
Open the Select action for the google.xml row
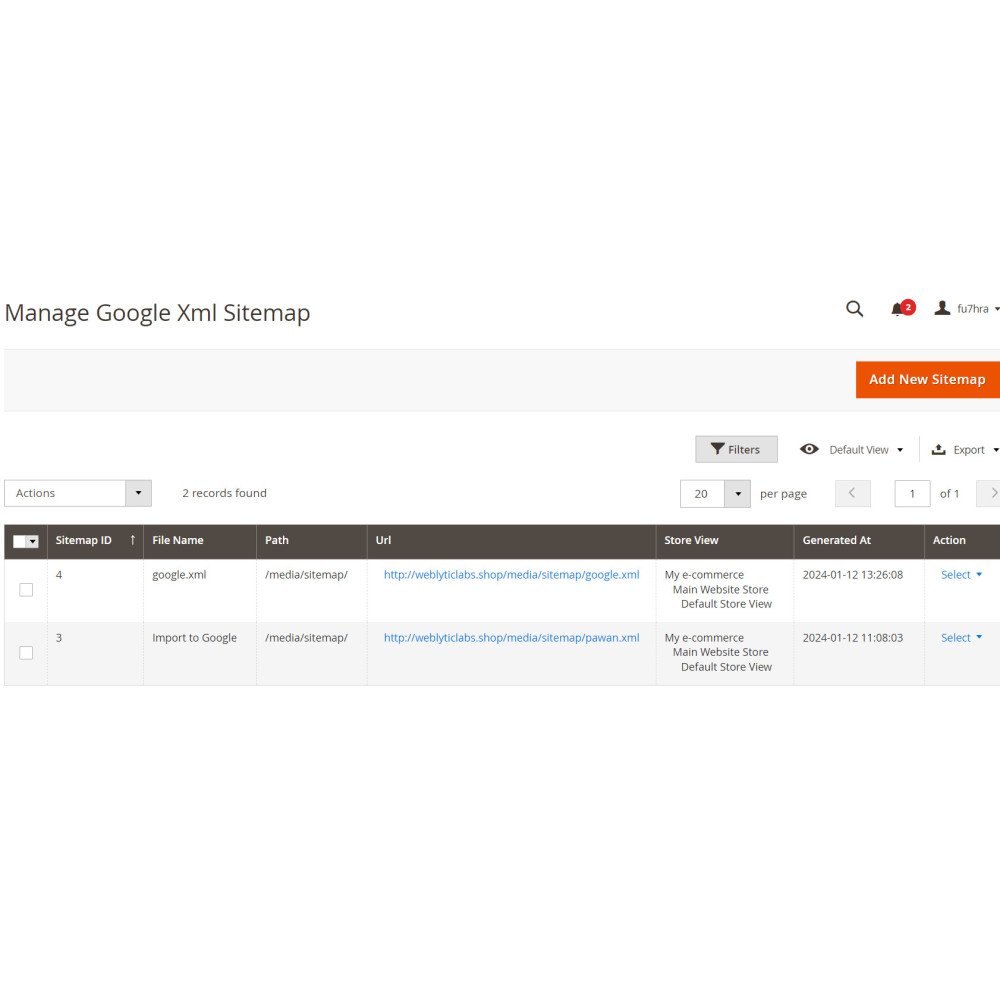tap(961, 575)
